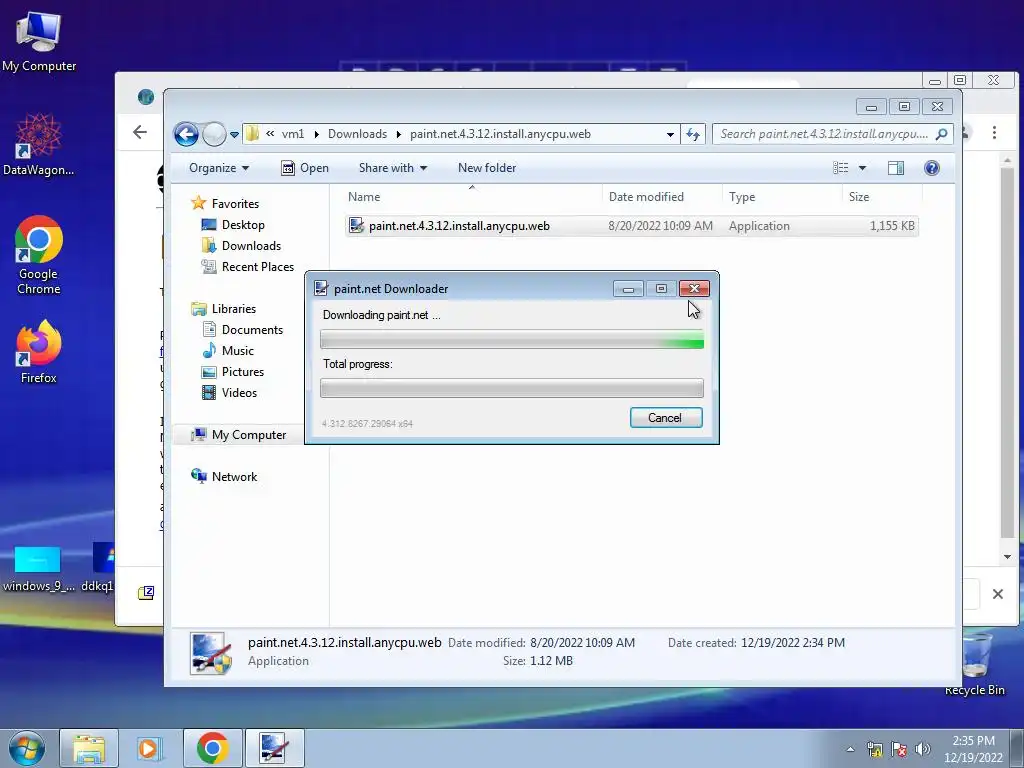The width and height of the screenshot is (1024, 768).
Task: Show hidden system tray icons
Action: click(x=850, y=749)
